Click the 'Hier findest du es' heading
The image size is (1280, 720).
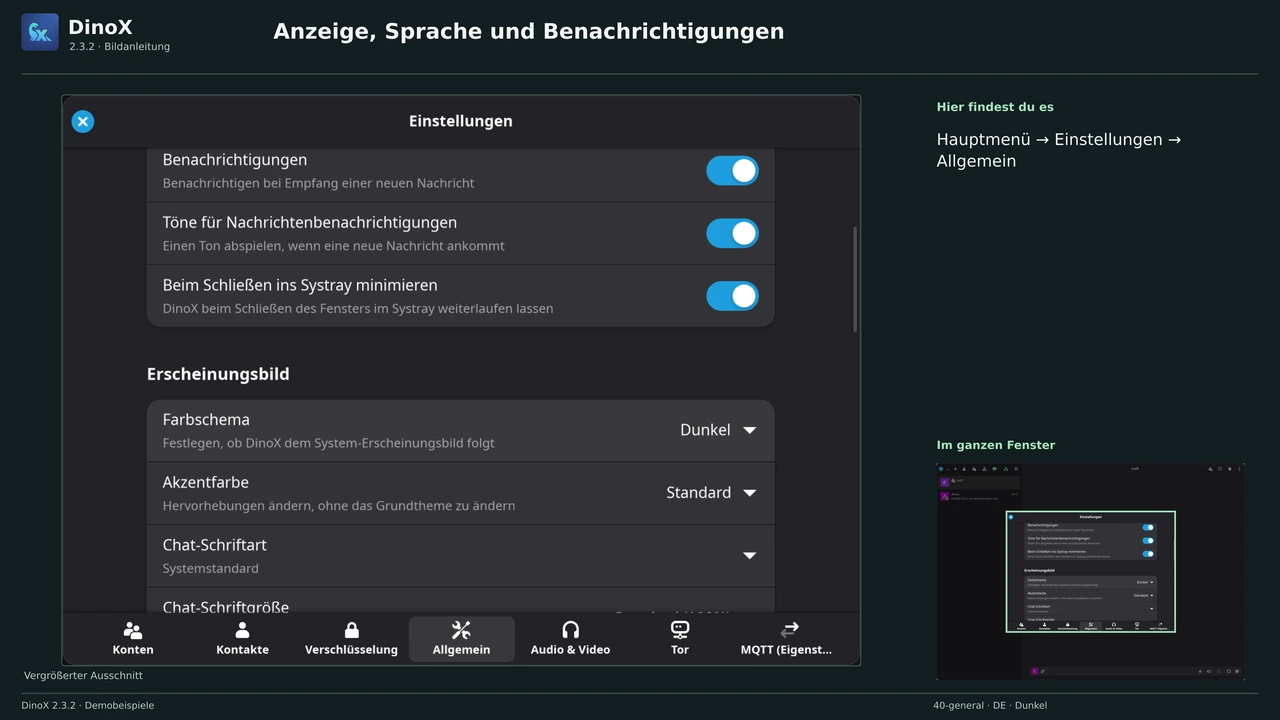pos(995,107)
